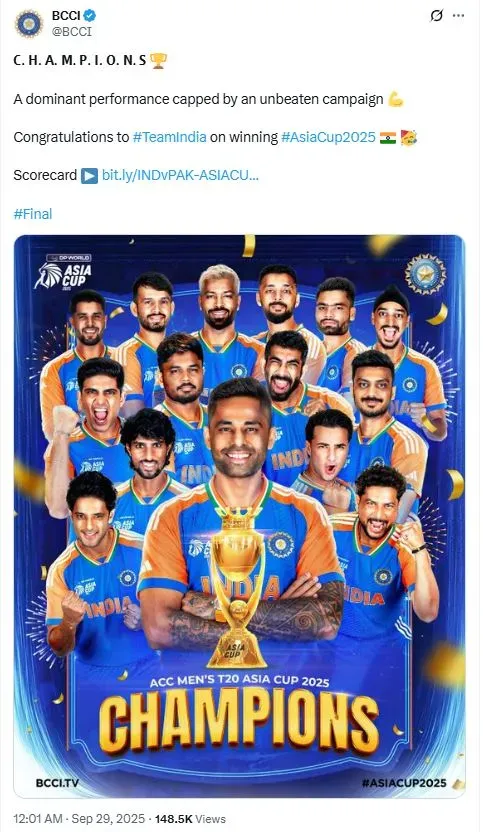Click the blue play emoji beside Scorecard
Image resolution: width=483 pixels, height=832 pixels.
89,176
